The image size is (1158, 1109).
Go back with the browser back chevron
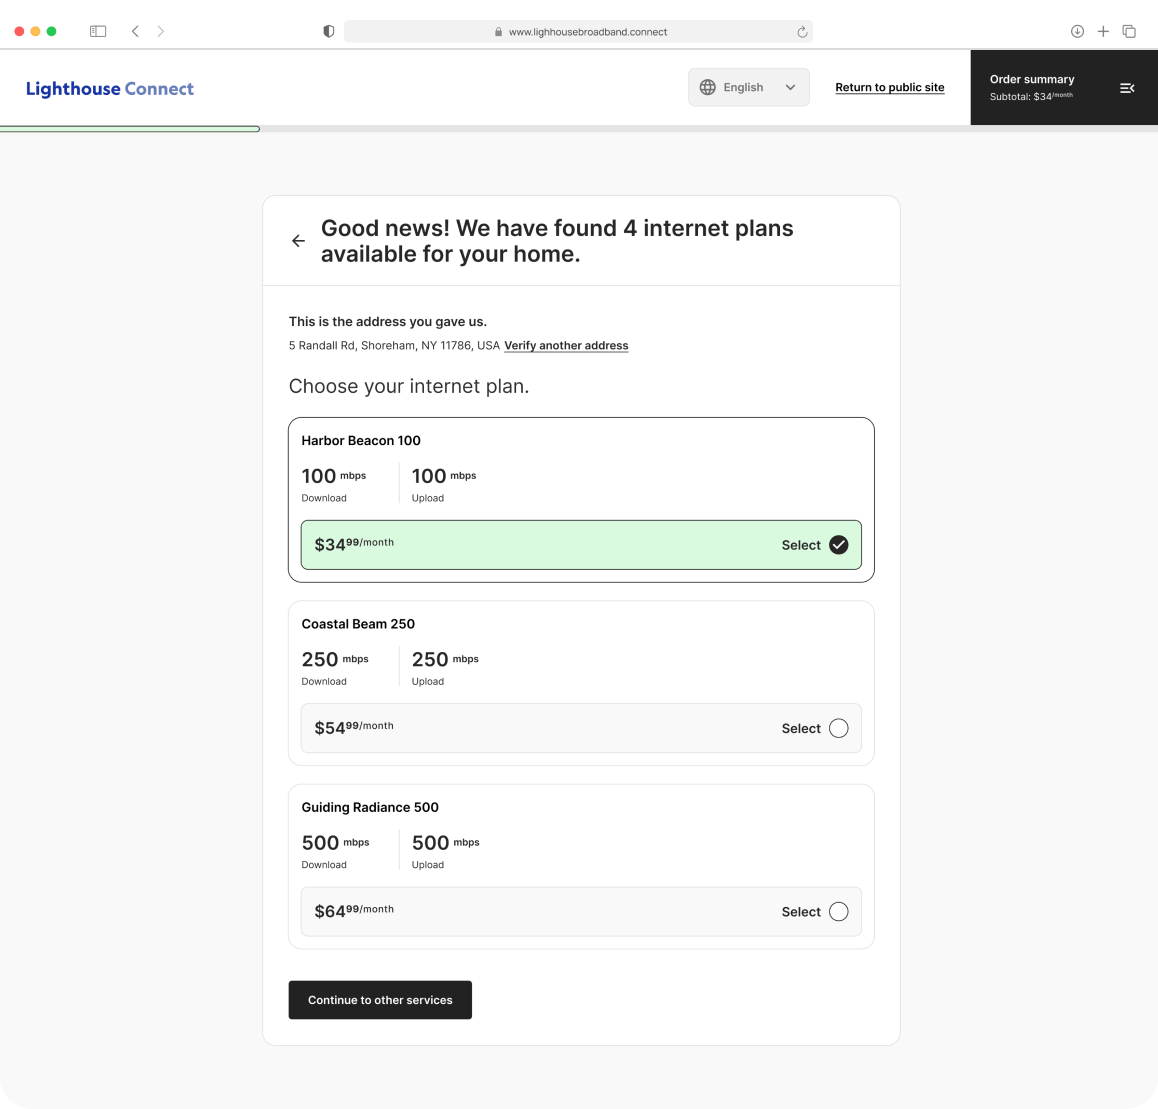135,32
